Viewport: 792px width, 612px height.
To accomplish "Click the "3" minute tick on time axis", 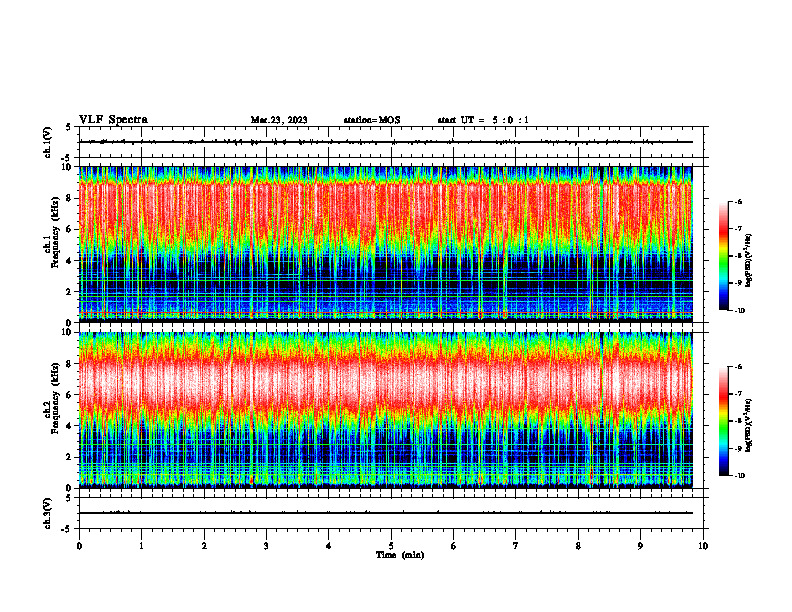I will point(266,546).
